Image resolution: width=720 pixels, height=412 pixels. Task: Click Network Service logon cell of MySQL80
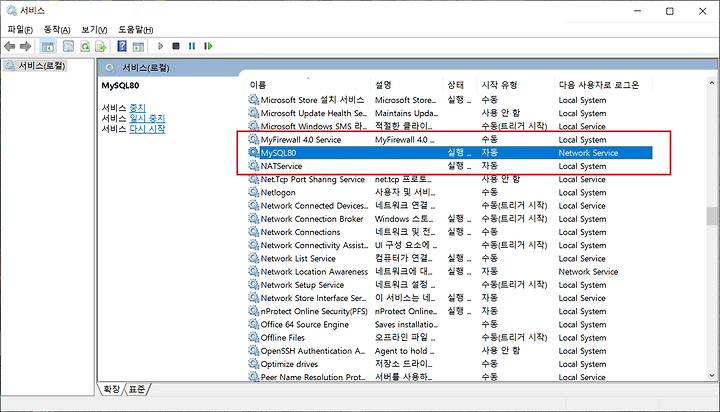pyautogui.click(x=588, y=152)
